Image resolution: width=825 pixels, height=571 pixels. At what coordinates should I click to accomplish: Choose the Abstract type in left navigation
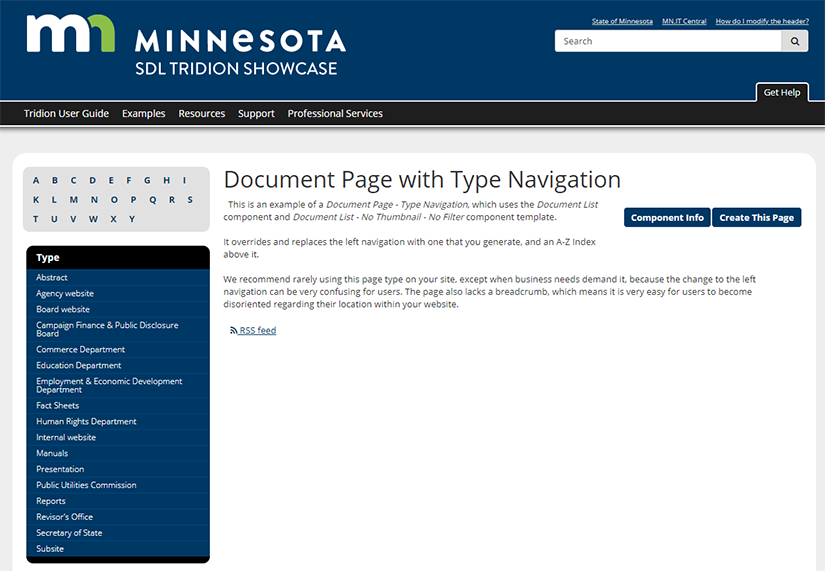(x=52, y=277)
